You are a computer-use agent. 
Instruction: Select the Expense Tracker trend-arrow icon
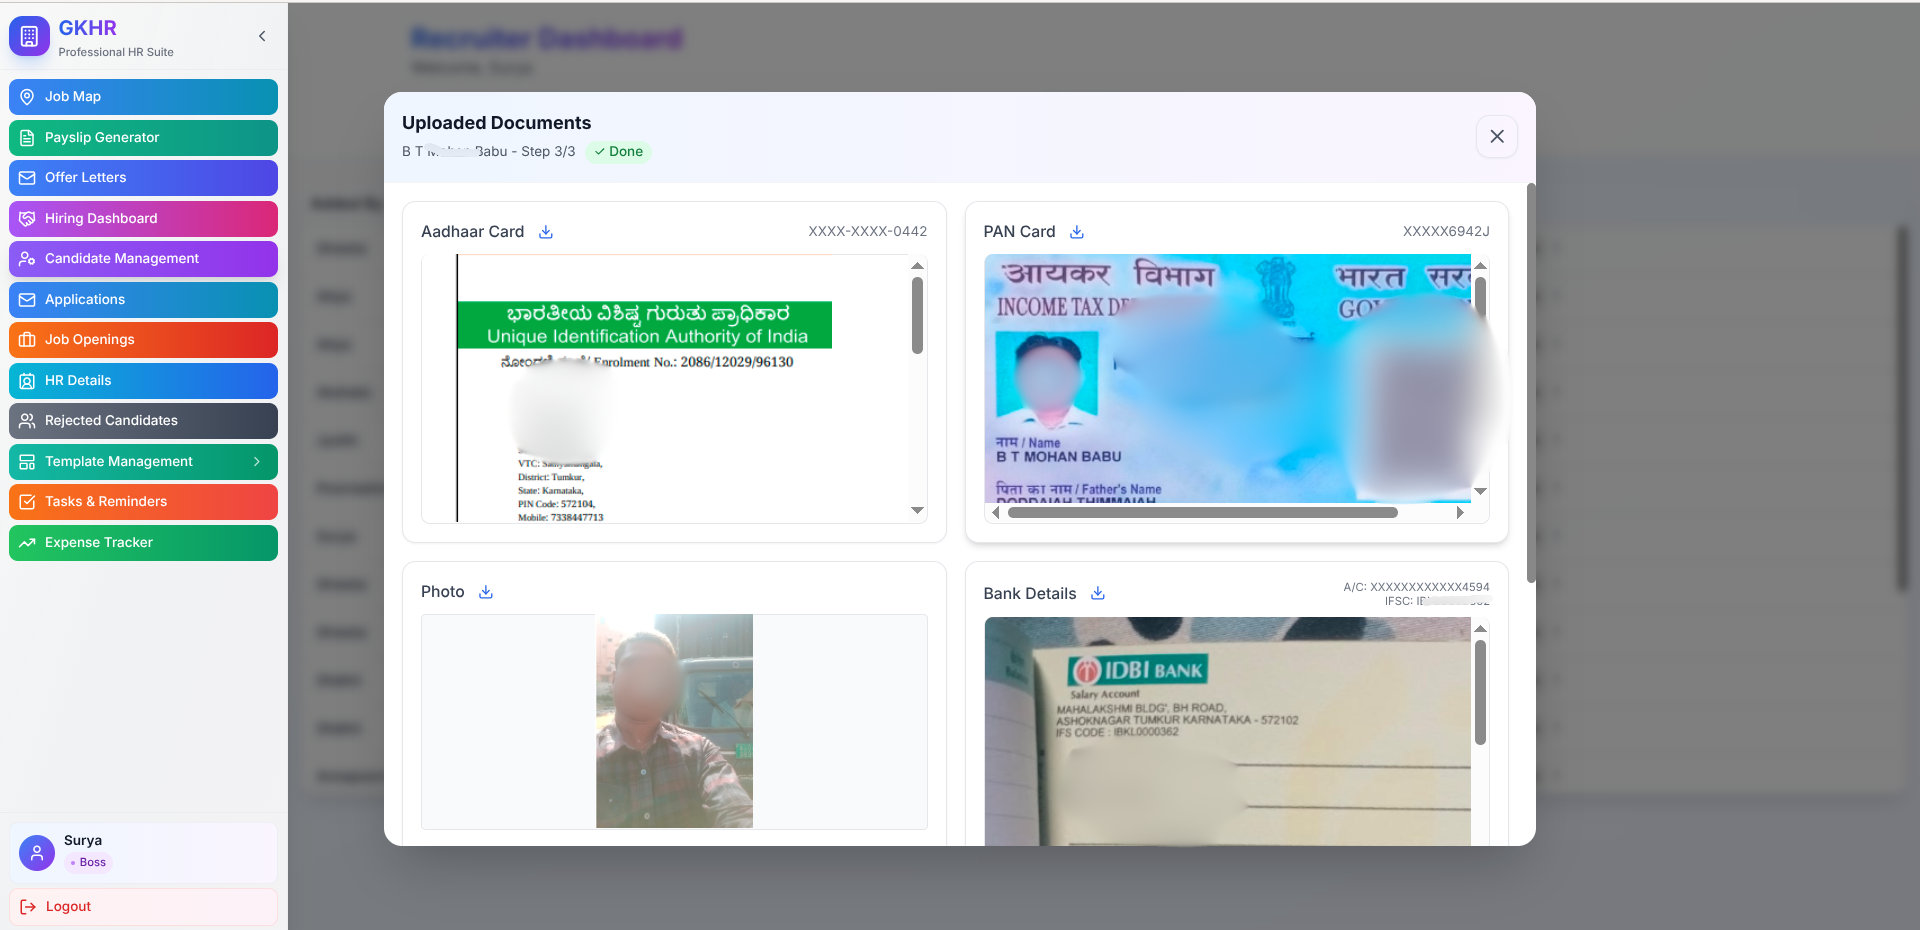pos(27,542)
